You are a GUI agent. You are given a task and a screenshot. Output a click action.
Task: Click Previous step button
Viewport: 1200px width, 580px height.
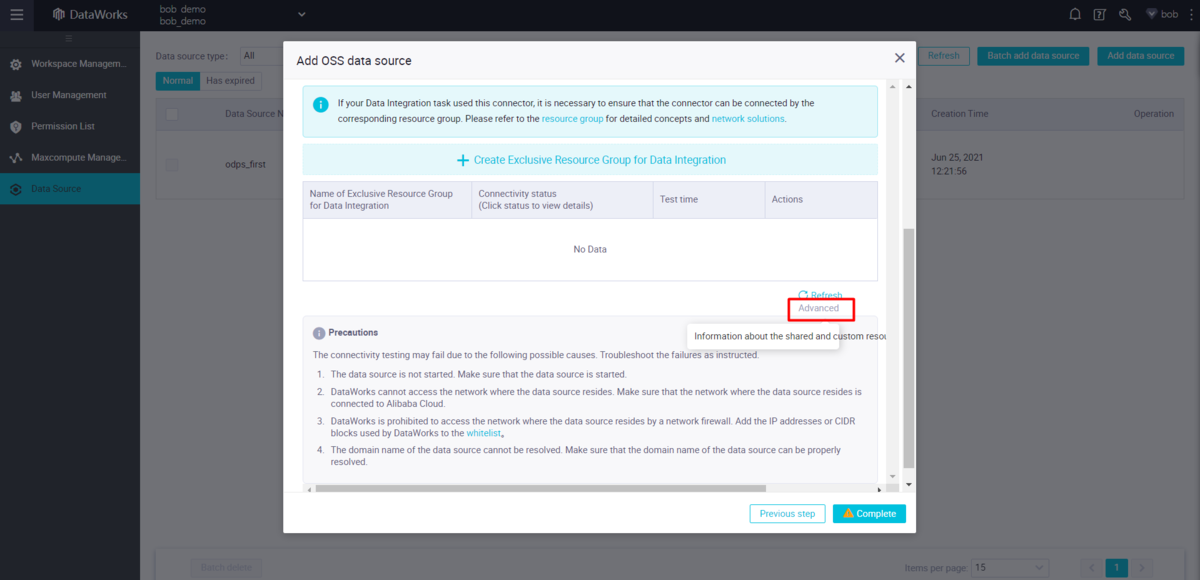pyautogui.click(x=787, y=513)
